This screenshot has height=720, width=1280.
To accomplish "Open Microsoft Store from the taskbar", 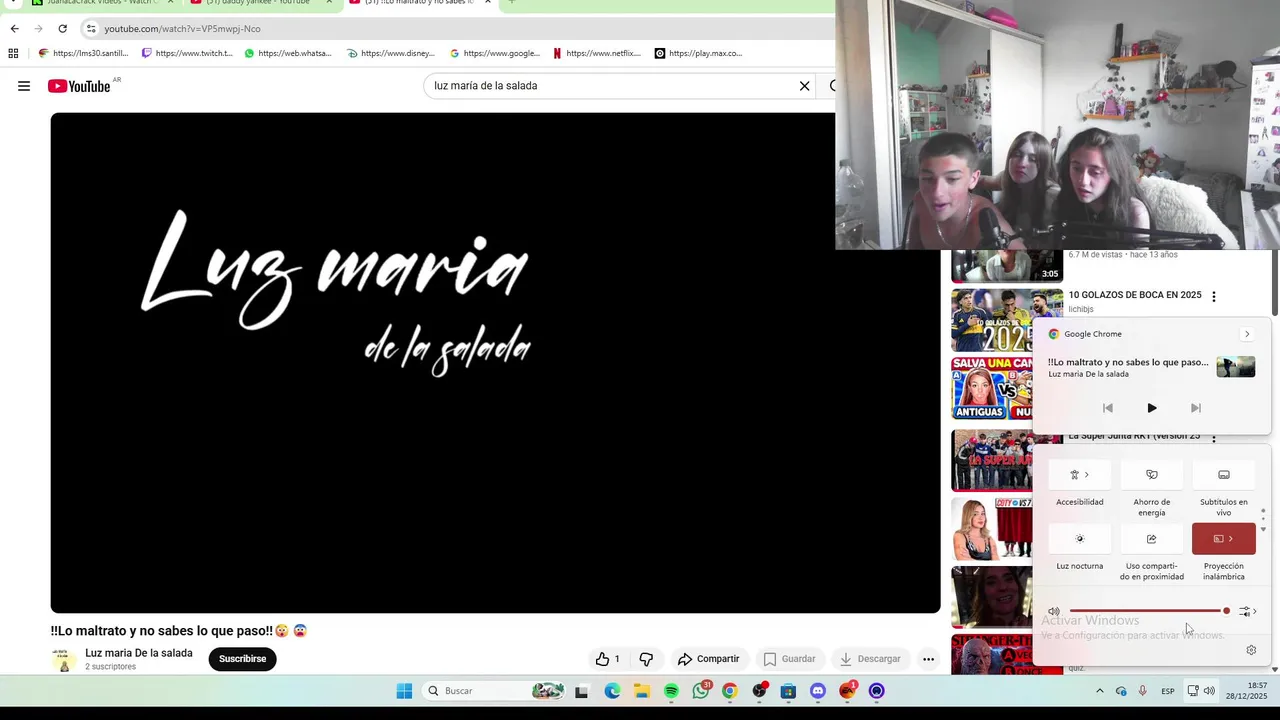I will click(x=788, y=691).
